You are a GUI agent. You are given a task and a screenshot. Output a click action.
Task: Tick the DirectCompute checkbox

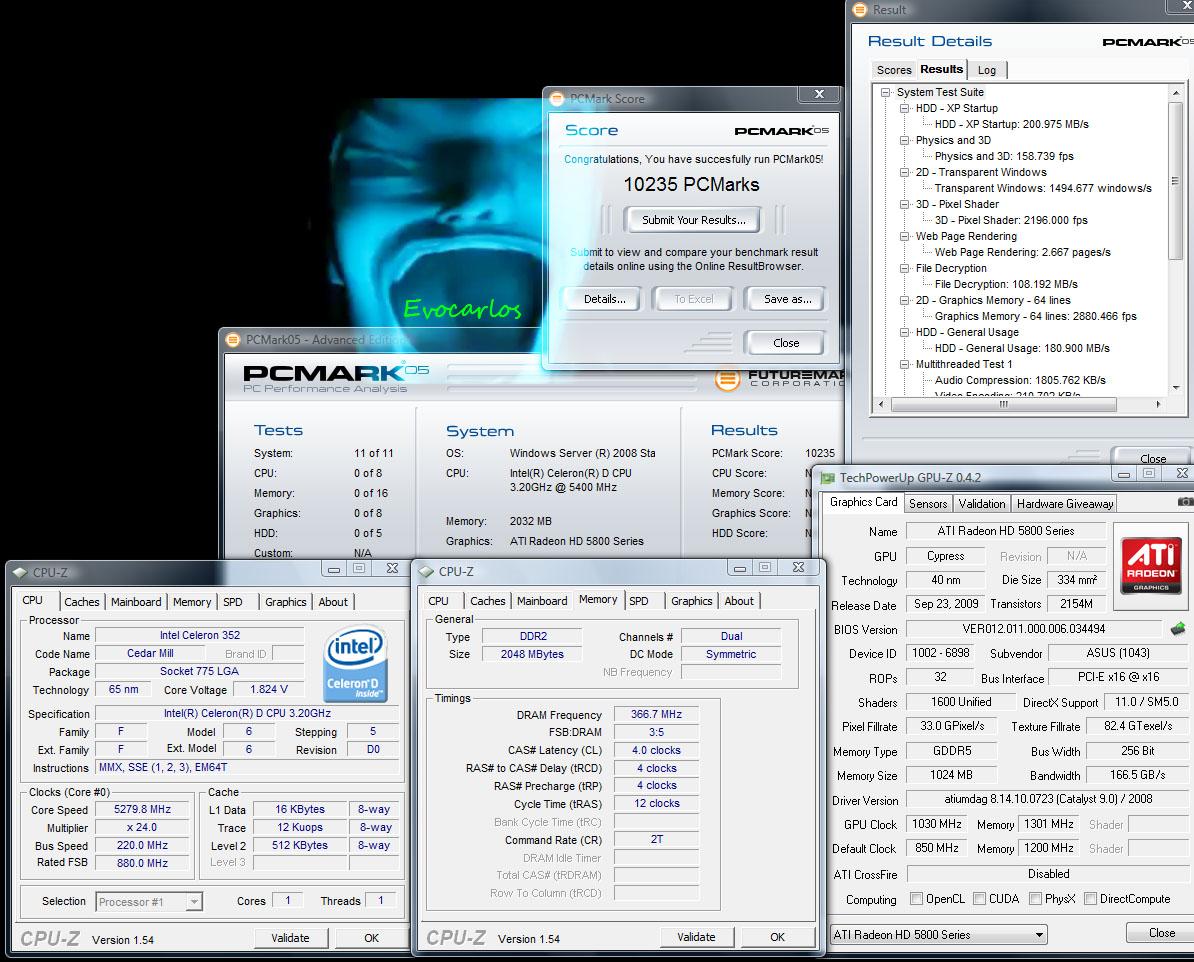[1090, 899]
